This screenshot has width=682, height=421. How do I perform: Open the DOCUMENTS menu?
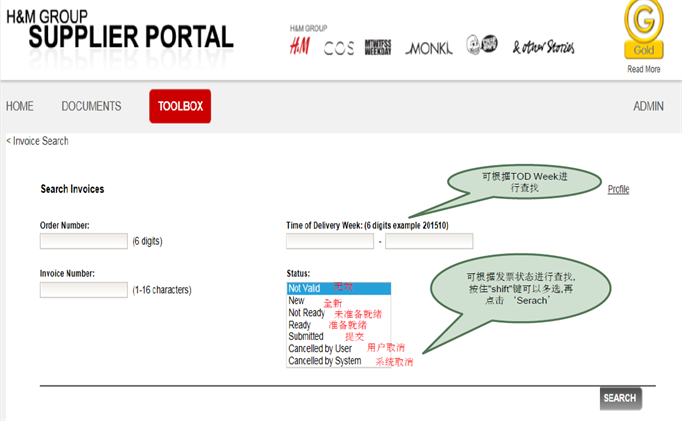[91, 106]
